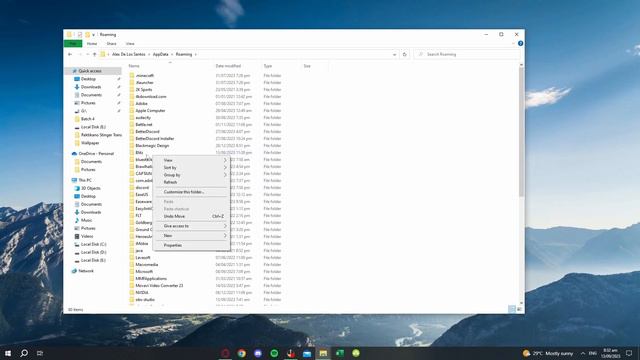Image resolution: width=640 pixels, height=360 pixels.
Task: Click the Up one level arrow
Action: pos(94,54)
